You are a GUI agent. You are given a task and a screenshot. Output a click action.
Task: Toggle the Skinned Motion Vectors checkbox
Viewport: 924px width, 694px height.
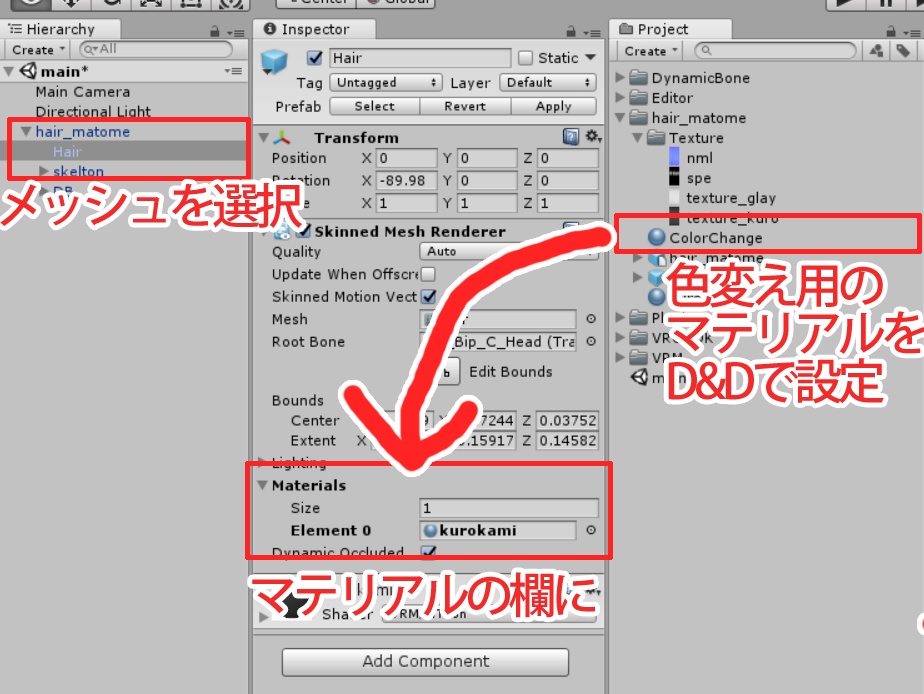426,298
